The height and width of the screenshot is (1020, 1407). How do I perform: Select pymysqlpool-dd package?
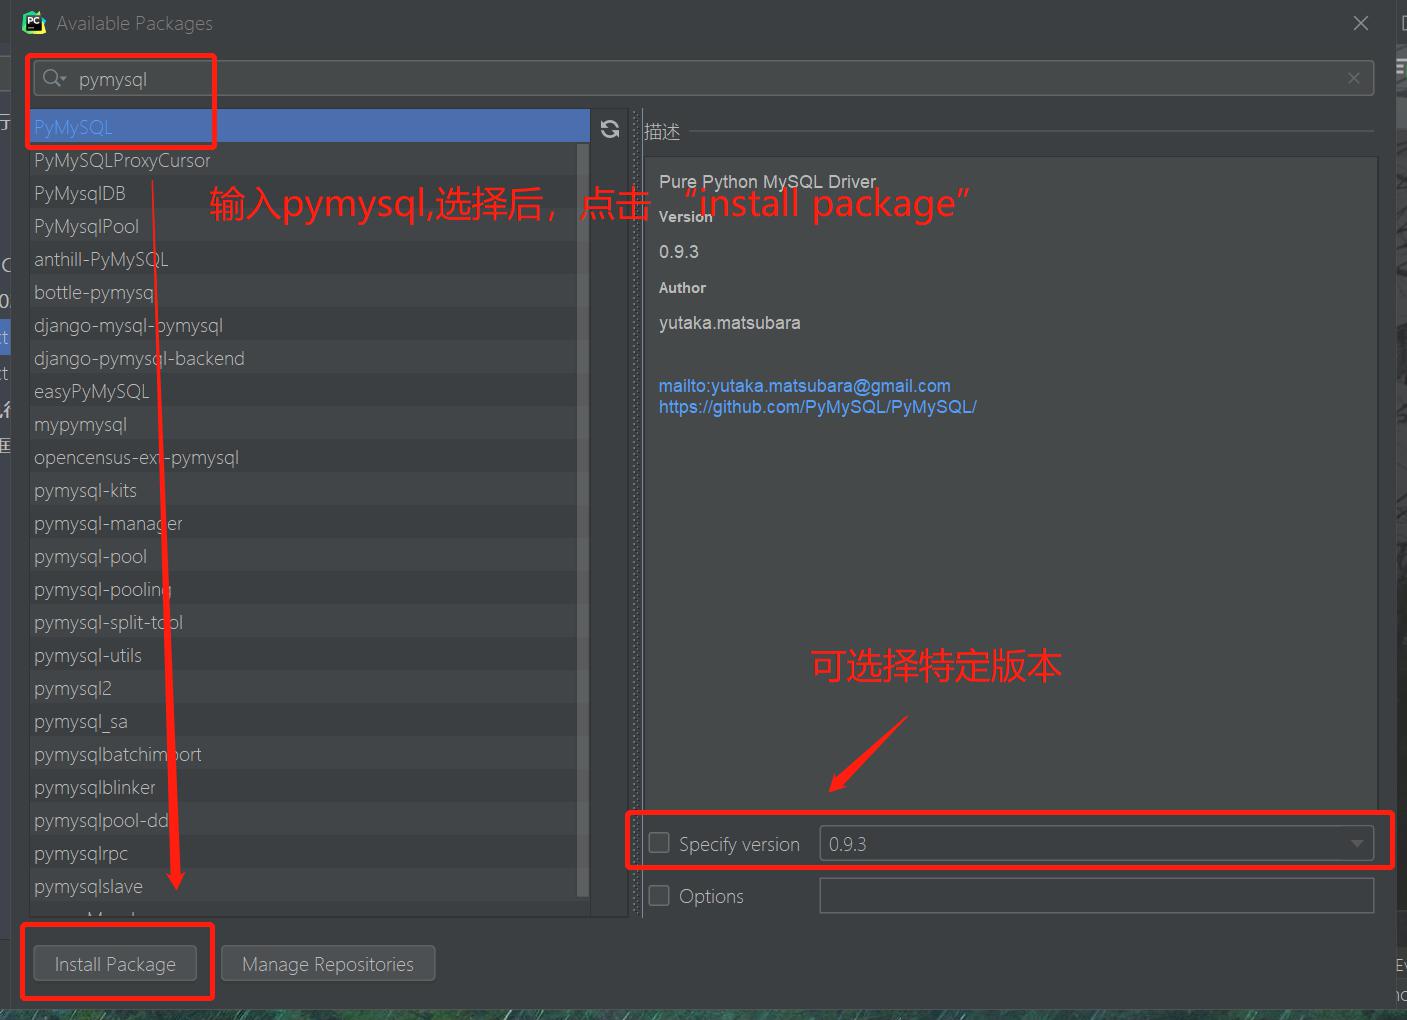304,820
